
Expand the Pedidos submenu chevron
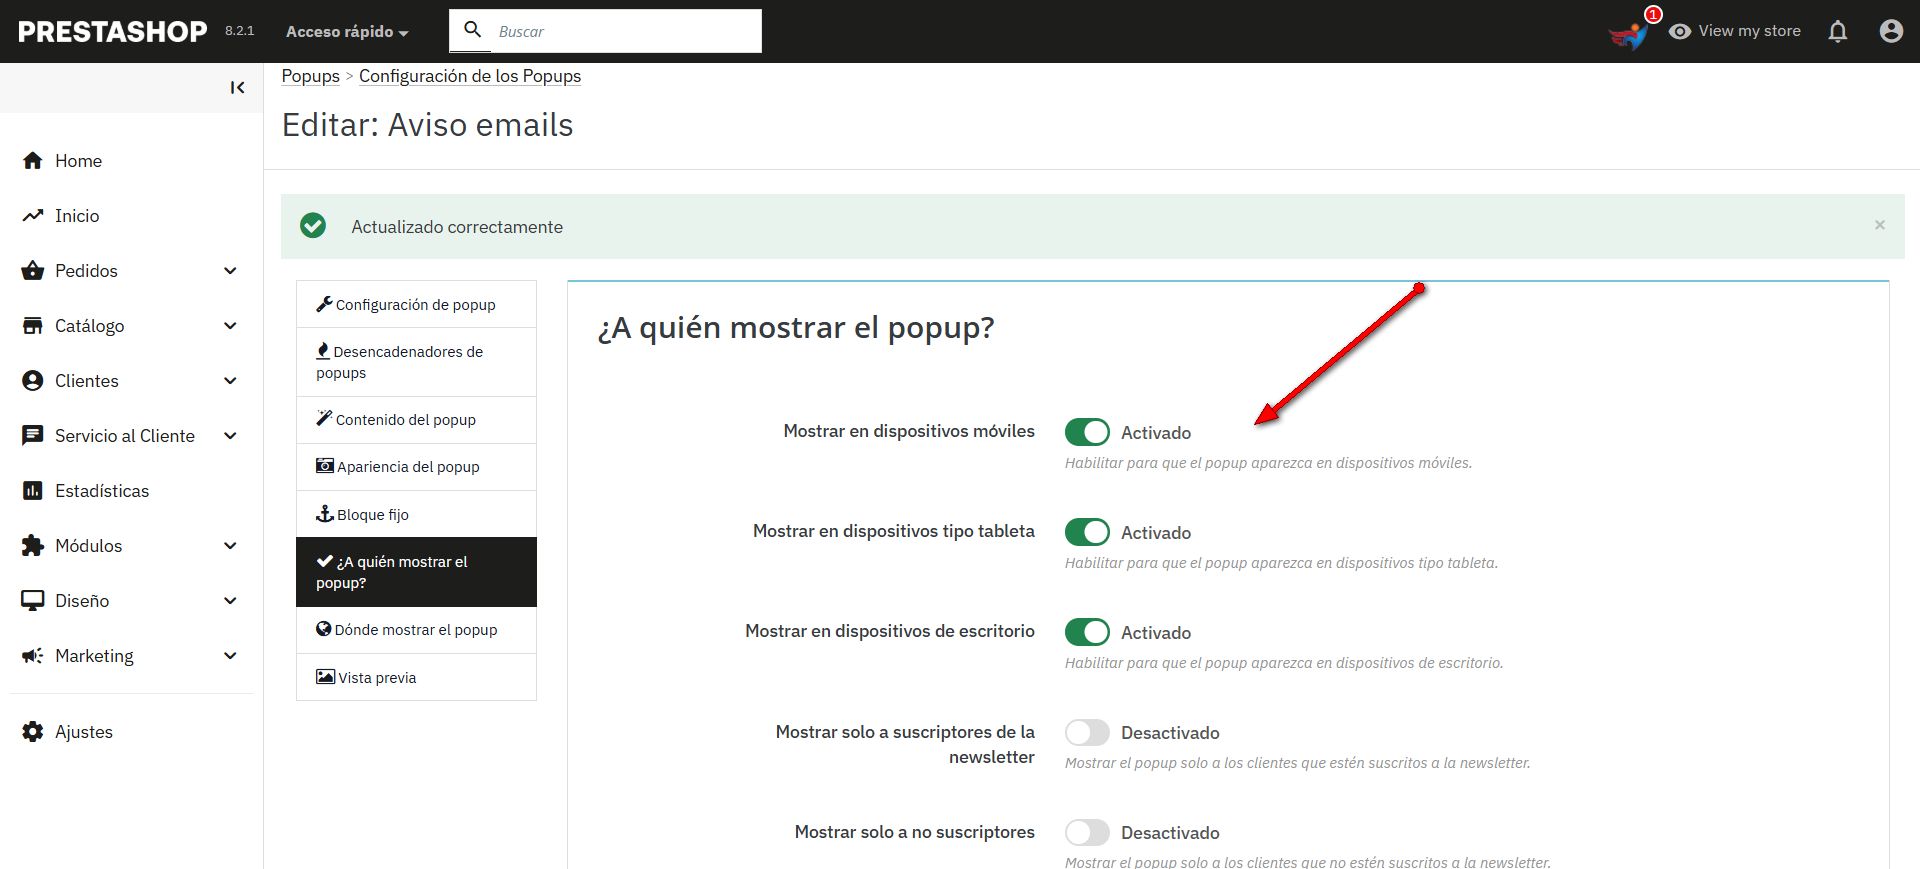point(230,271)
